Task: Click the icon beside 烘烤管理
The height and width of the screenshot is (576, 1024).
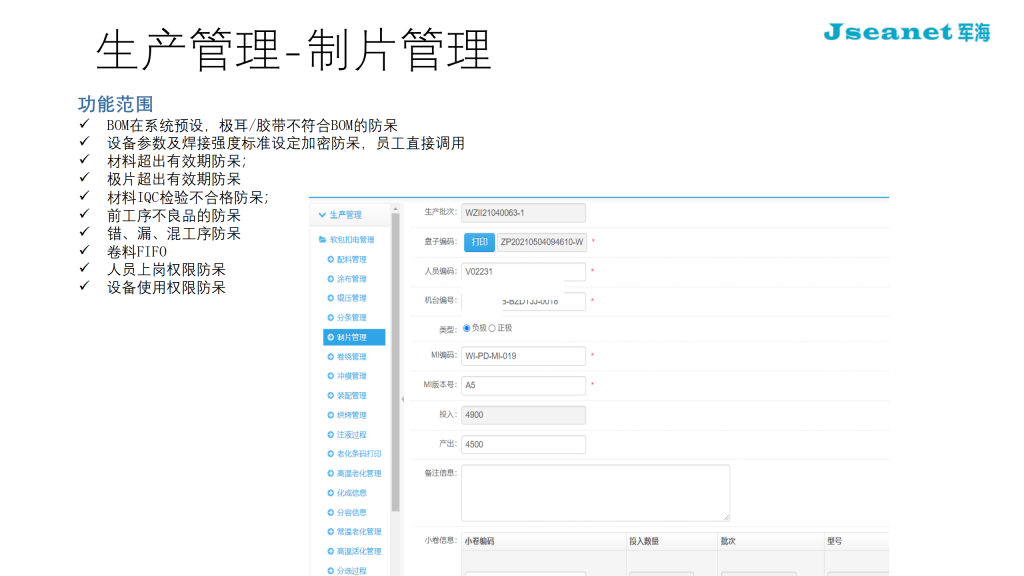Action: [331, 415]
